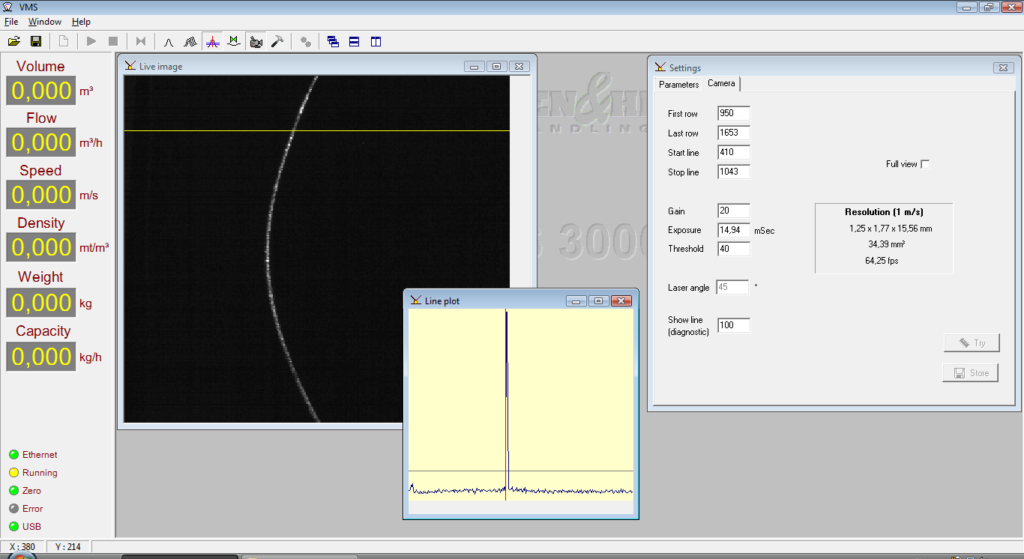Switch to the Parameters tab
Image resolution: width=1024 pixels, height=559 pixels.
coord(678,84)
